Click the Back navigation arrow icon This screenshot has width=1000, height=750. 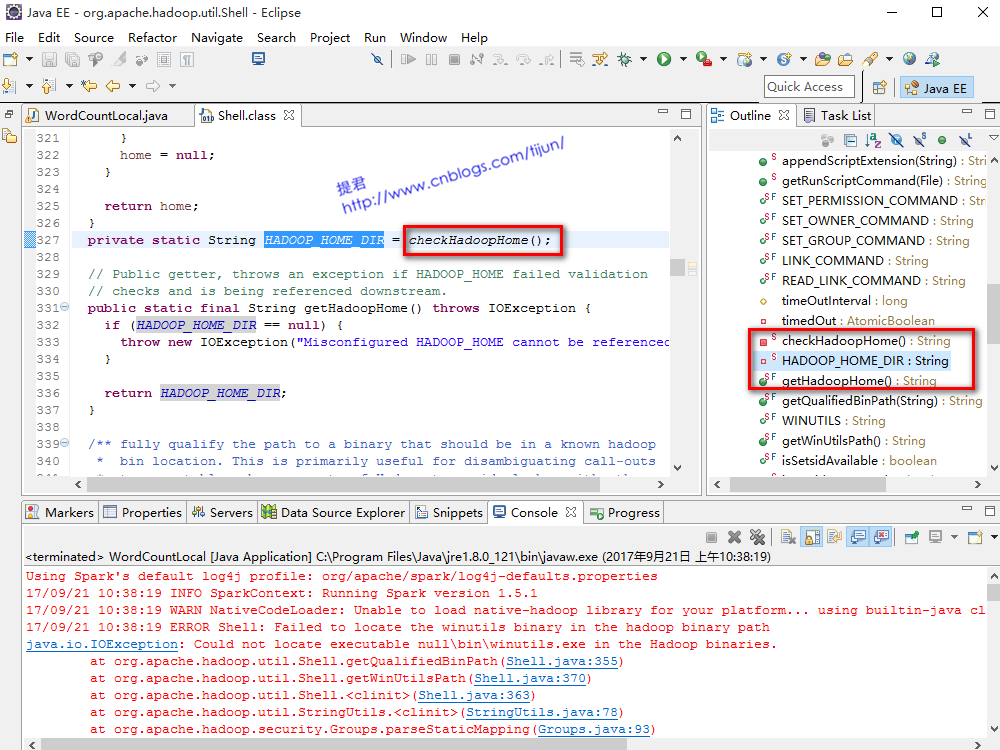113,85
